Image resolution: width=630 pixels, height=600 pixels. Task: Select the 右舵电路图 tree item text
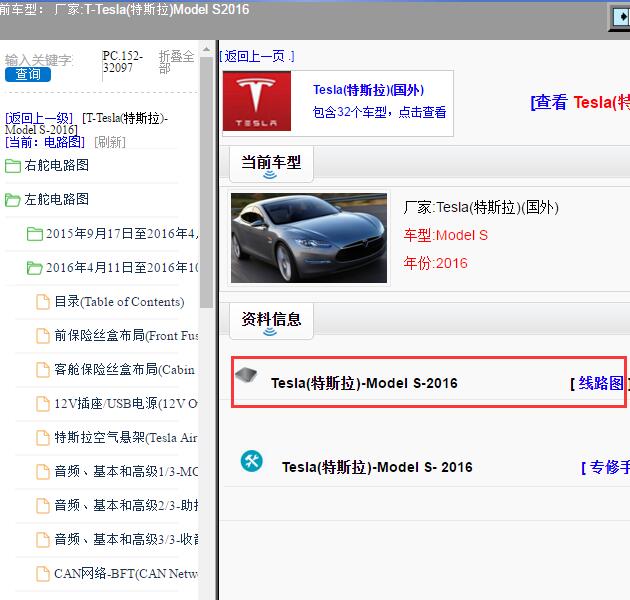(57, 165)
